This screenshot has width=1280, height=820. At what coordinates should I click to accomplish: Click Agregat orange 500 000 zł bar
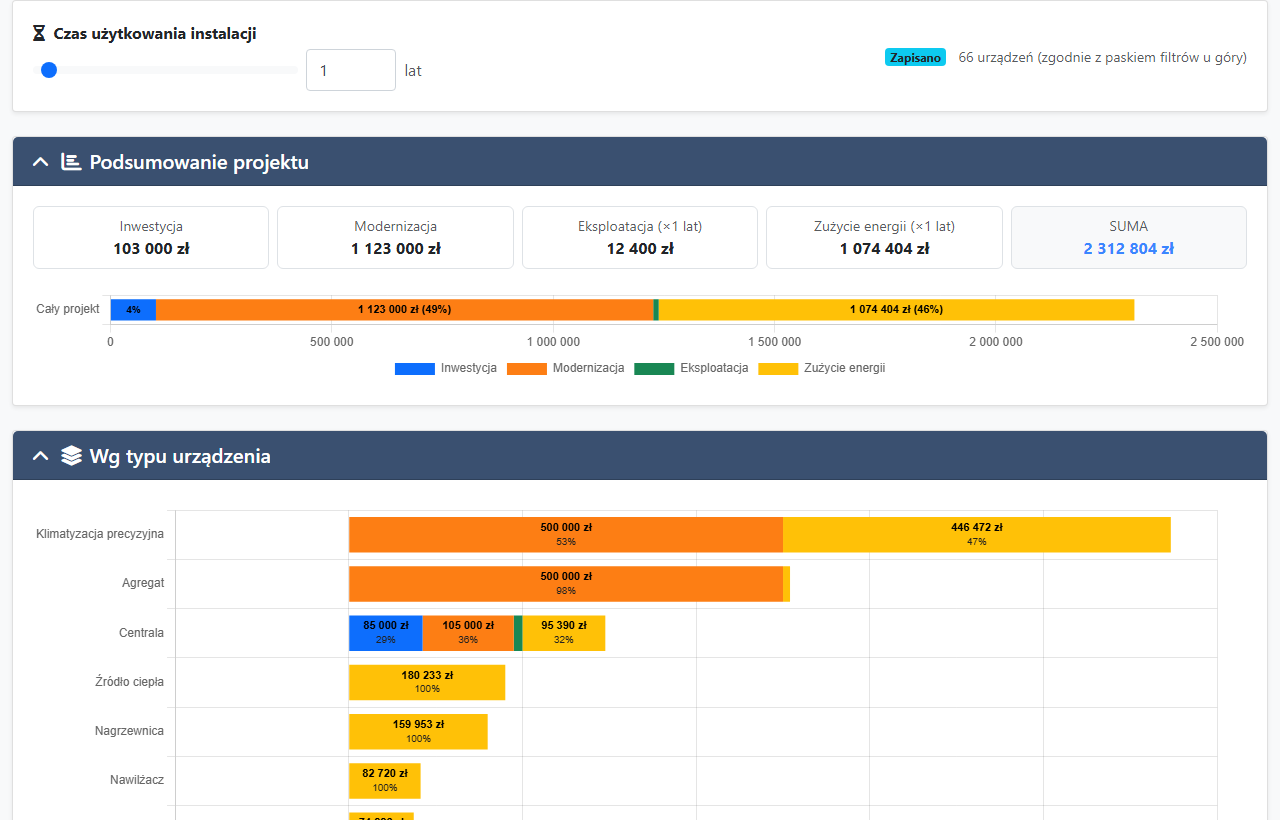(x=566, y=583)
